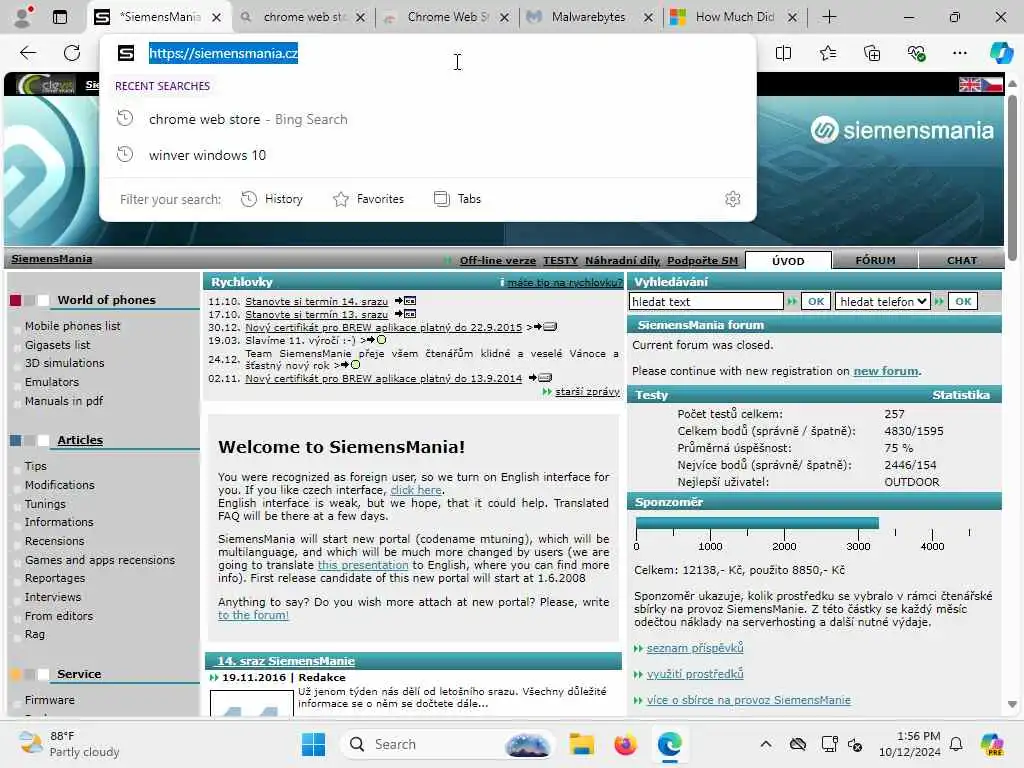
Task: Reload the page with refresh icon
Action: (72, 53)
